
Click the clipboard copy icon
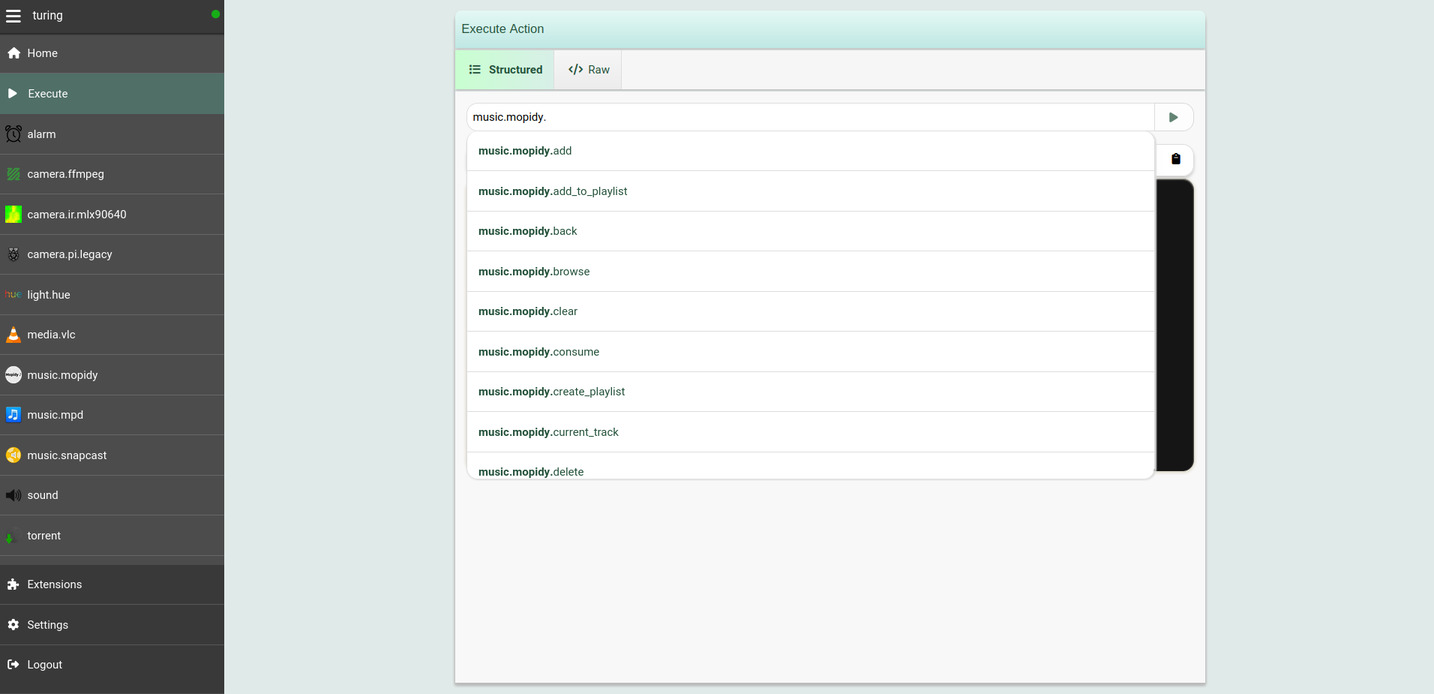[1175, 158]
